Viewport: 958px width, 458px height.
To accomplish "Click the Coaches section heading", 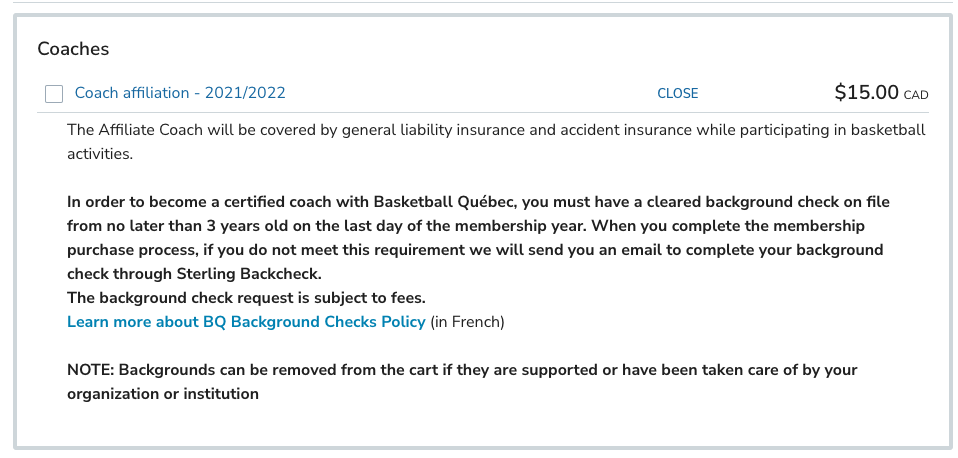I will (73, 48).
